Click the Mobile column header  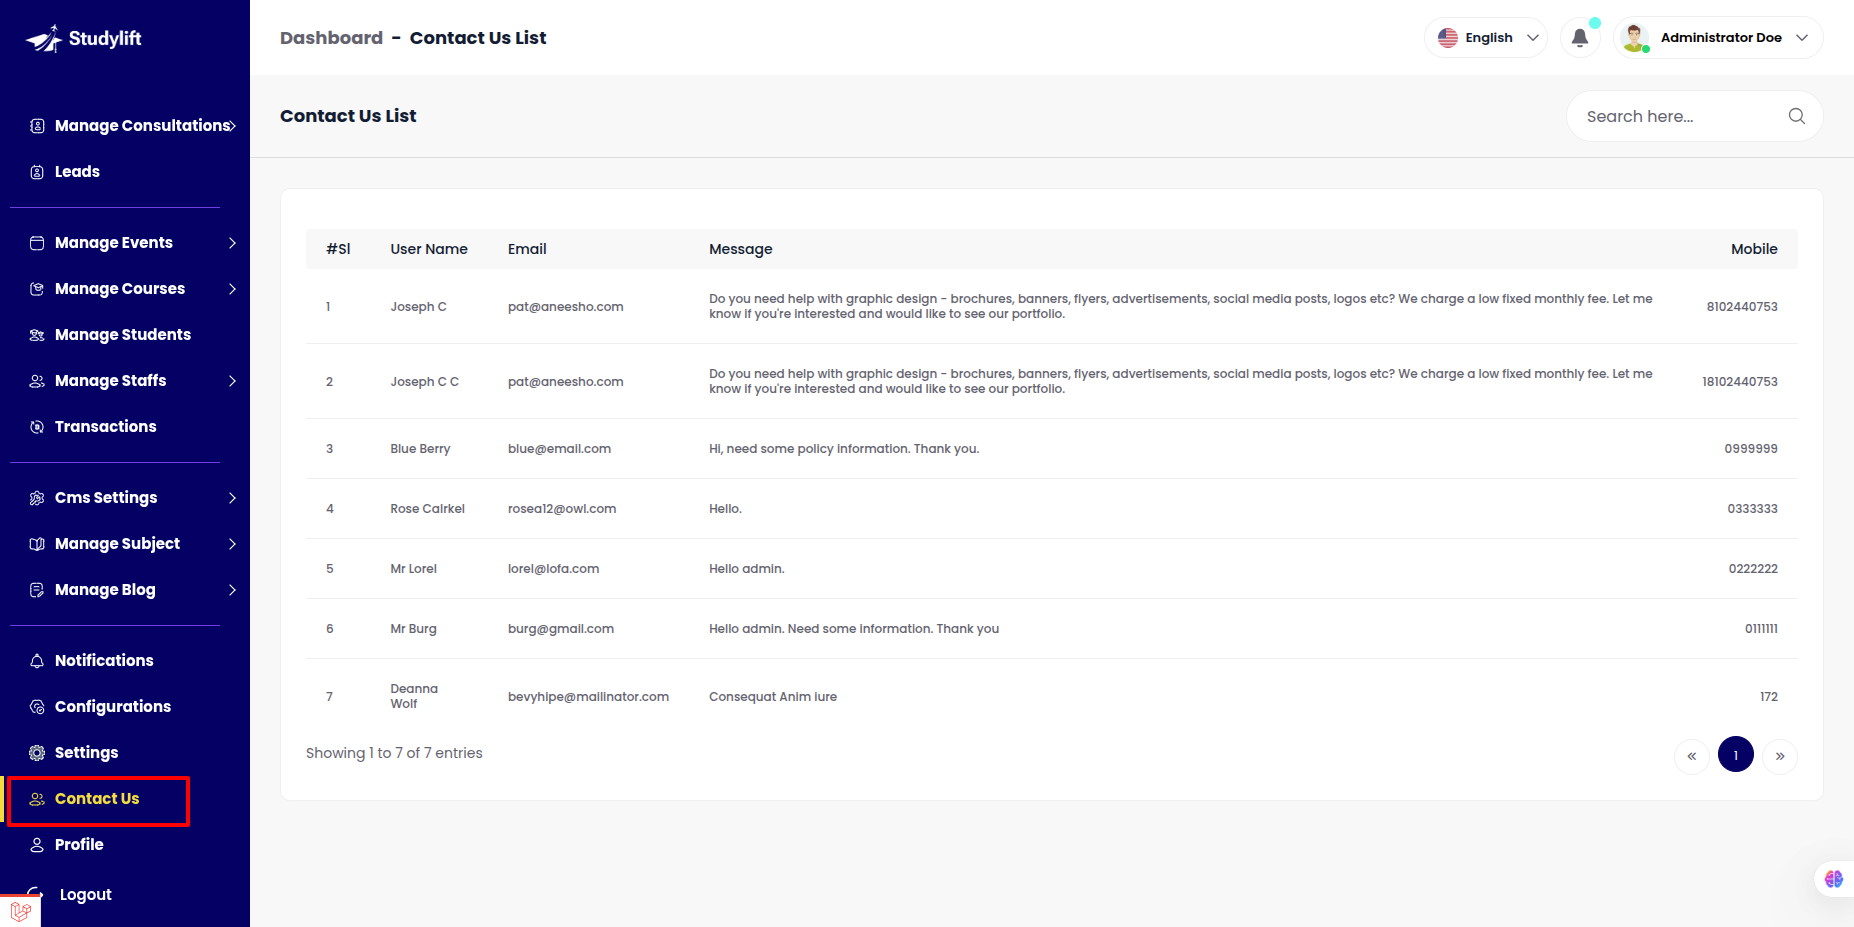coord(1754,249)
